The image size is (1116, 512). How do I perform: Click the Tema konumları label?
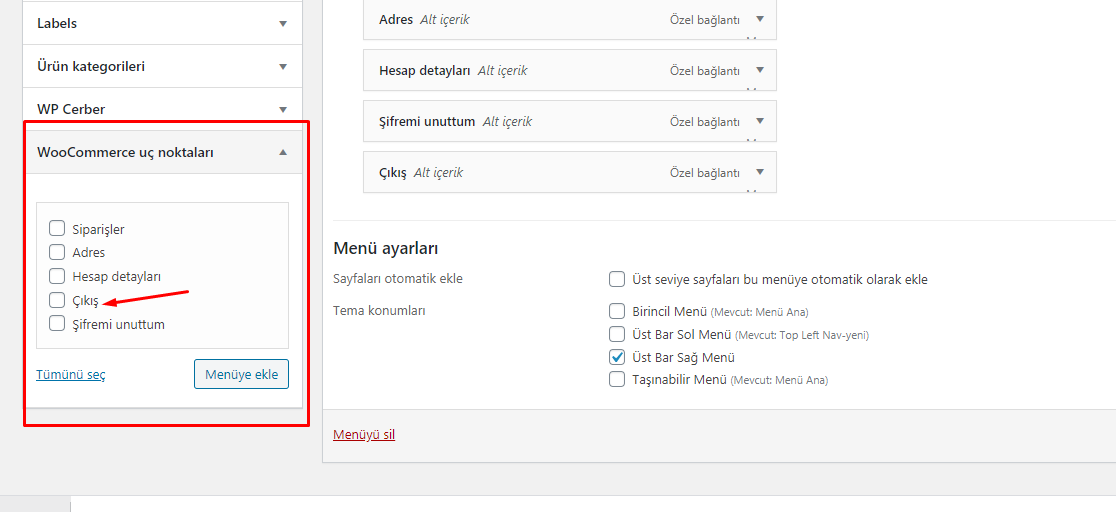coord(379,311)
